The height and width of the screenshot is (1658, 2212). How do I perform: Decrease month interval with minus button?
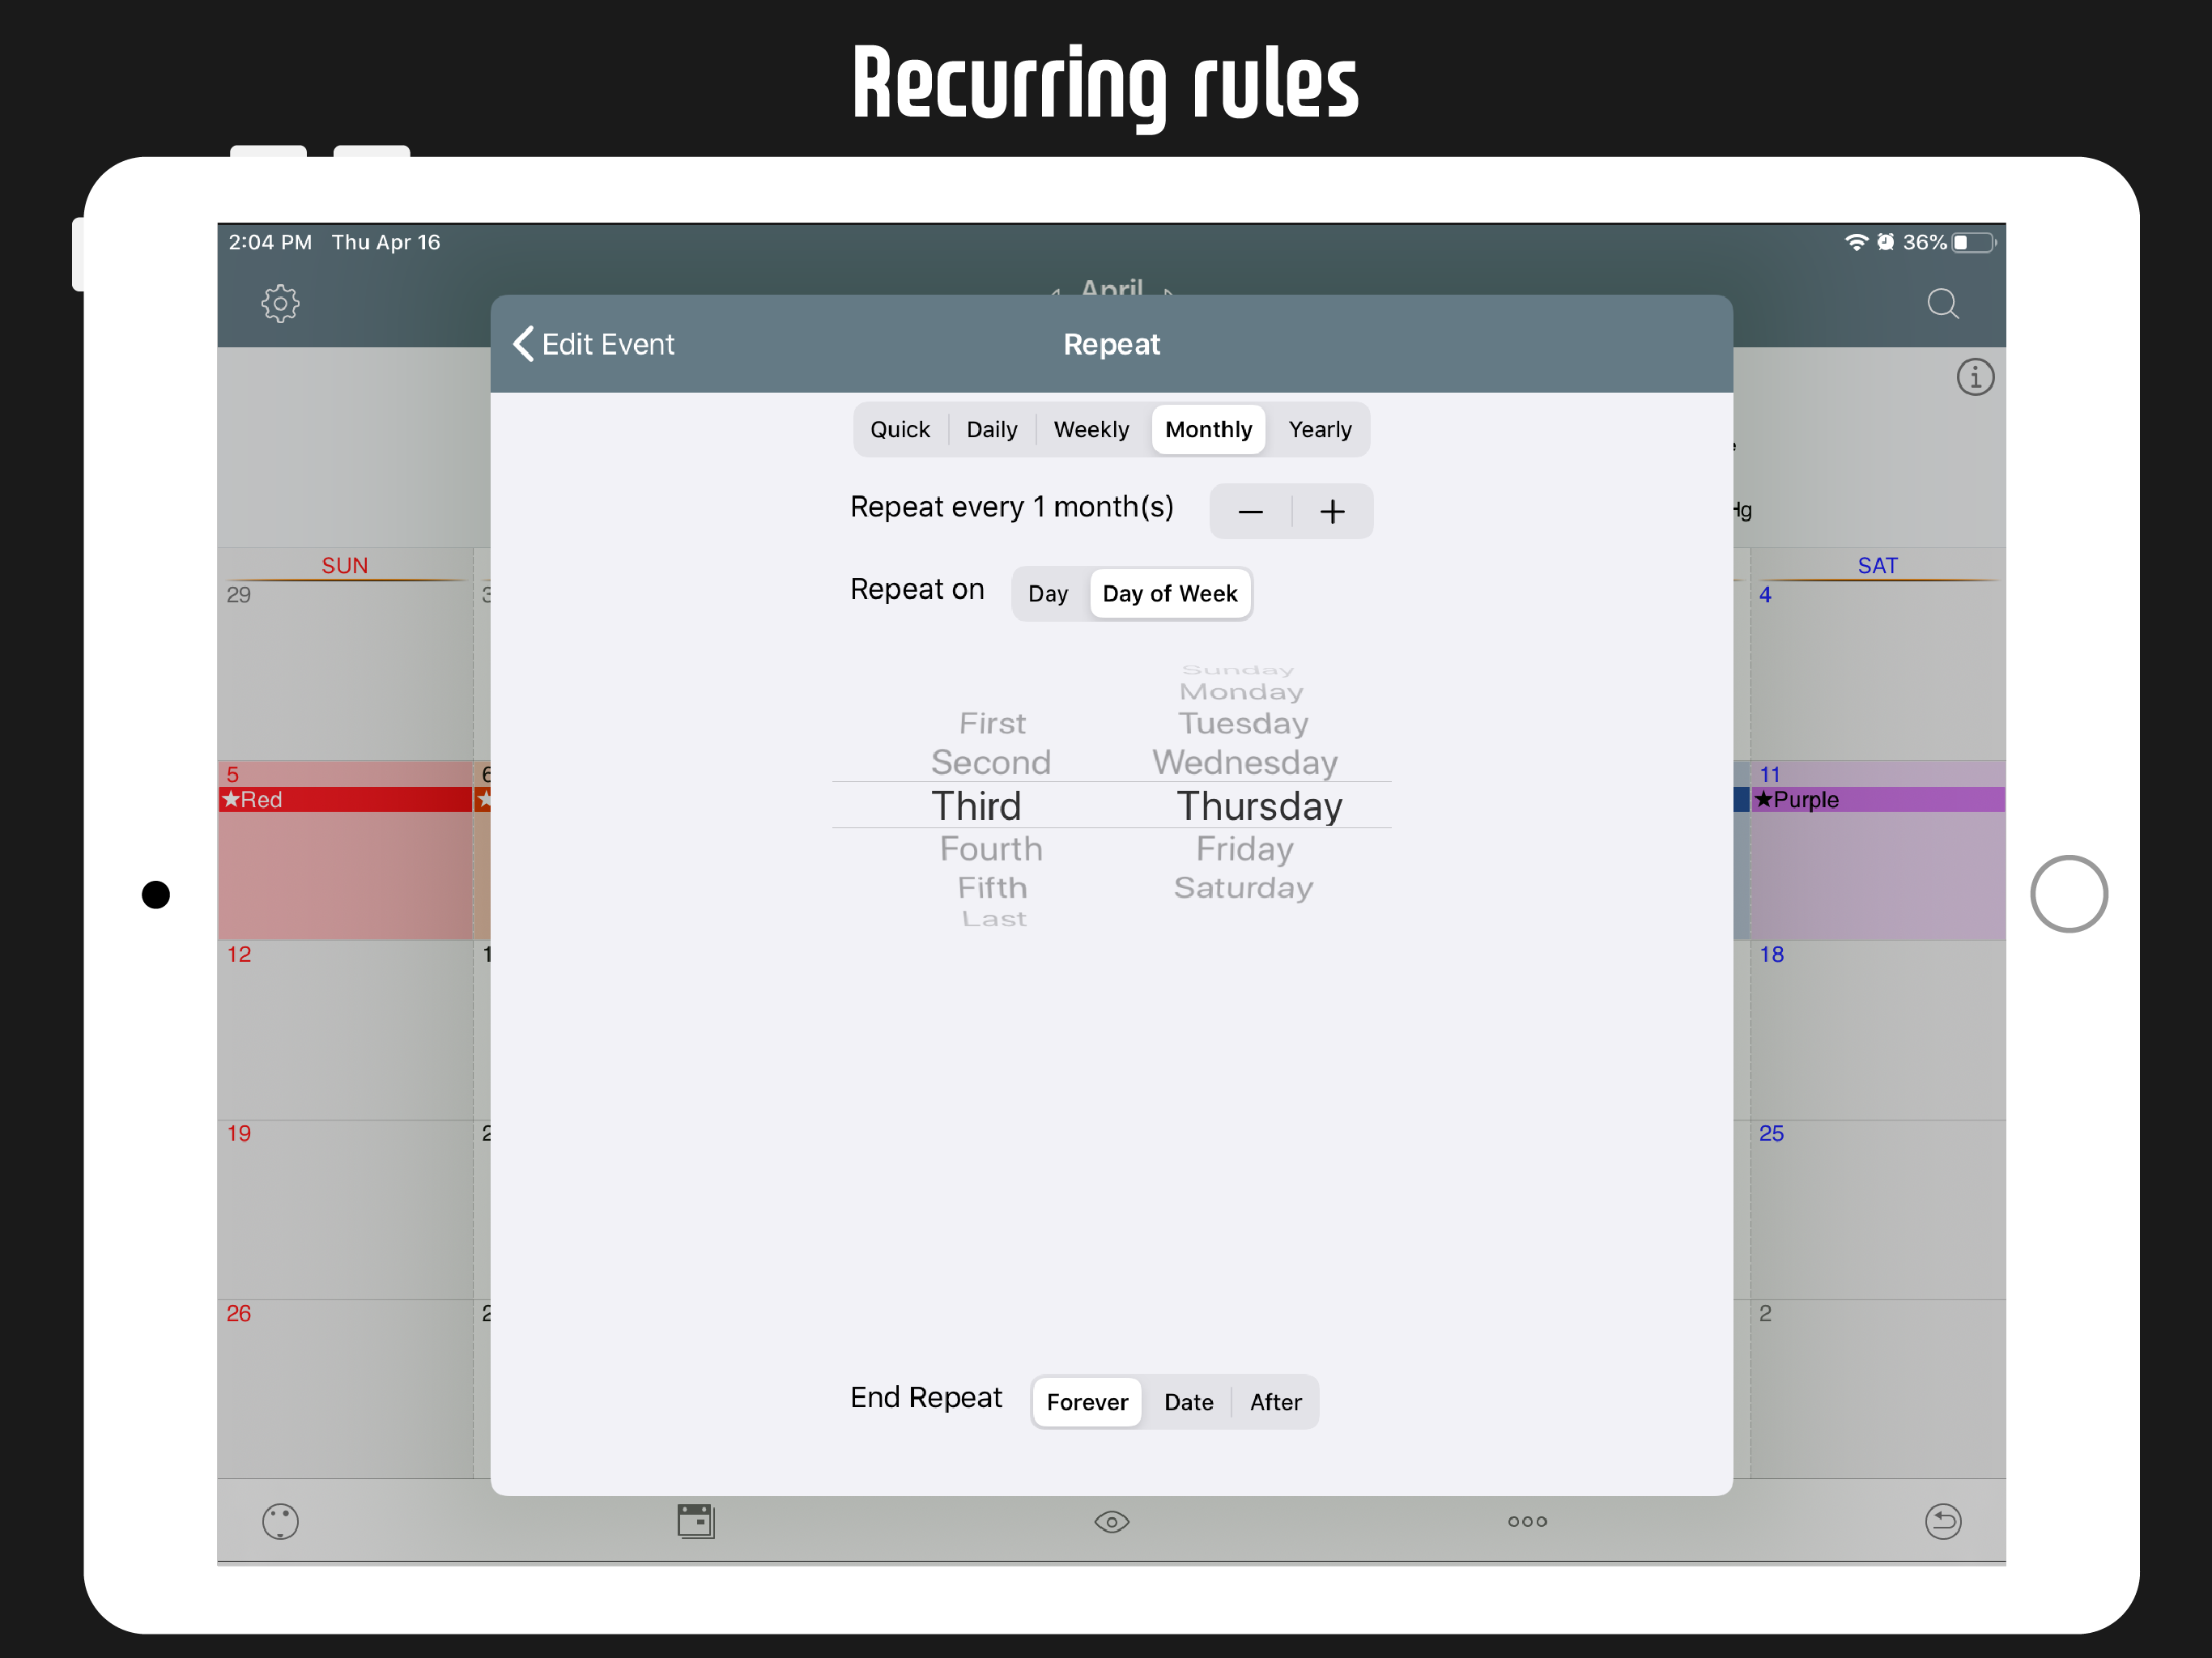(x=1250, y=512)
